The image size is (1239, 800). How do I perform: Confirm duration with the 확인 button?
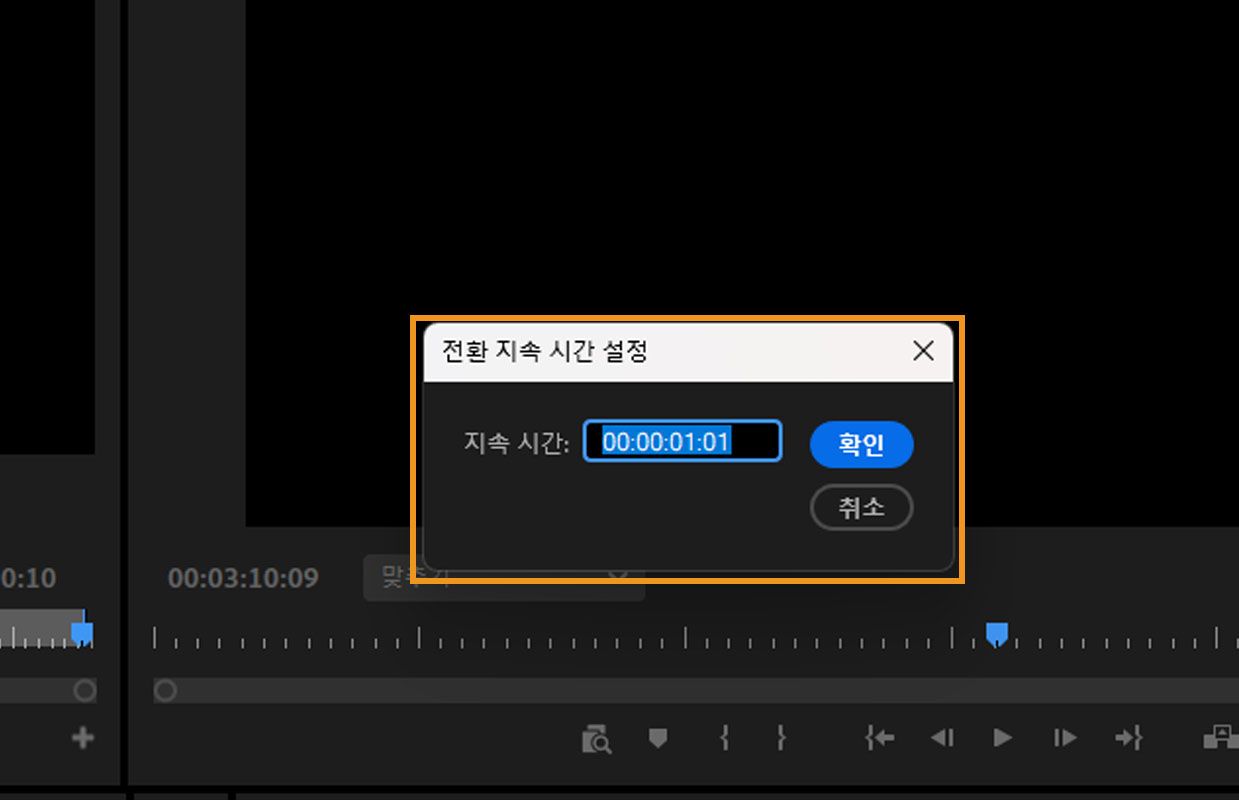860,444
